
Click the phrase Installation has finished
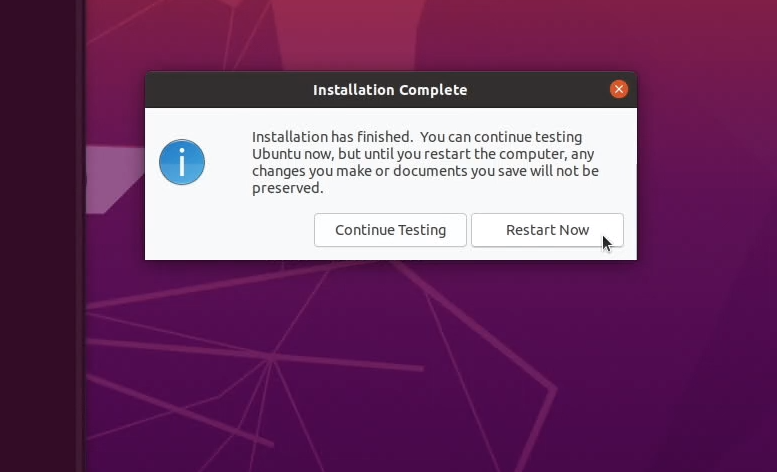pyautogui.click(x=332, y=137)
